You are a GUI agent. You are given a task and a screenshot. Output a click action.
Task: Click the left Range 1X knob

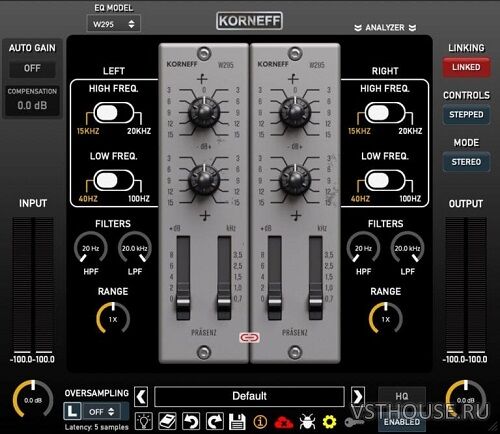coord(113,319)
